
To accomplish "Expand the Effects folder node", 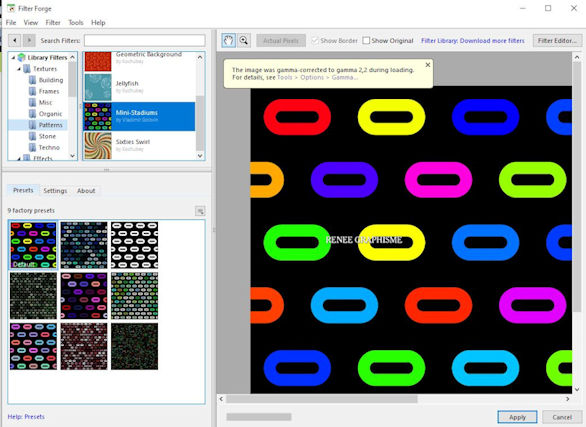I will click(19, 158).
